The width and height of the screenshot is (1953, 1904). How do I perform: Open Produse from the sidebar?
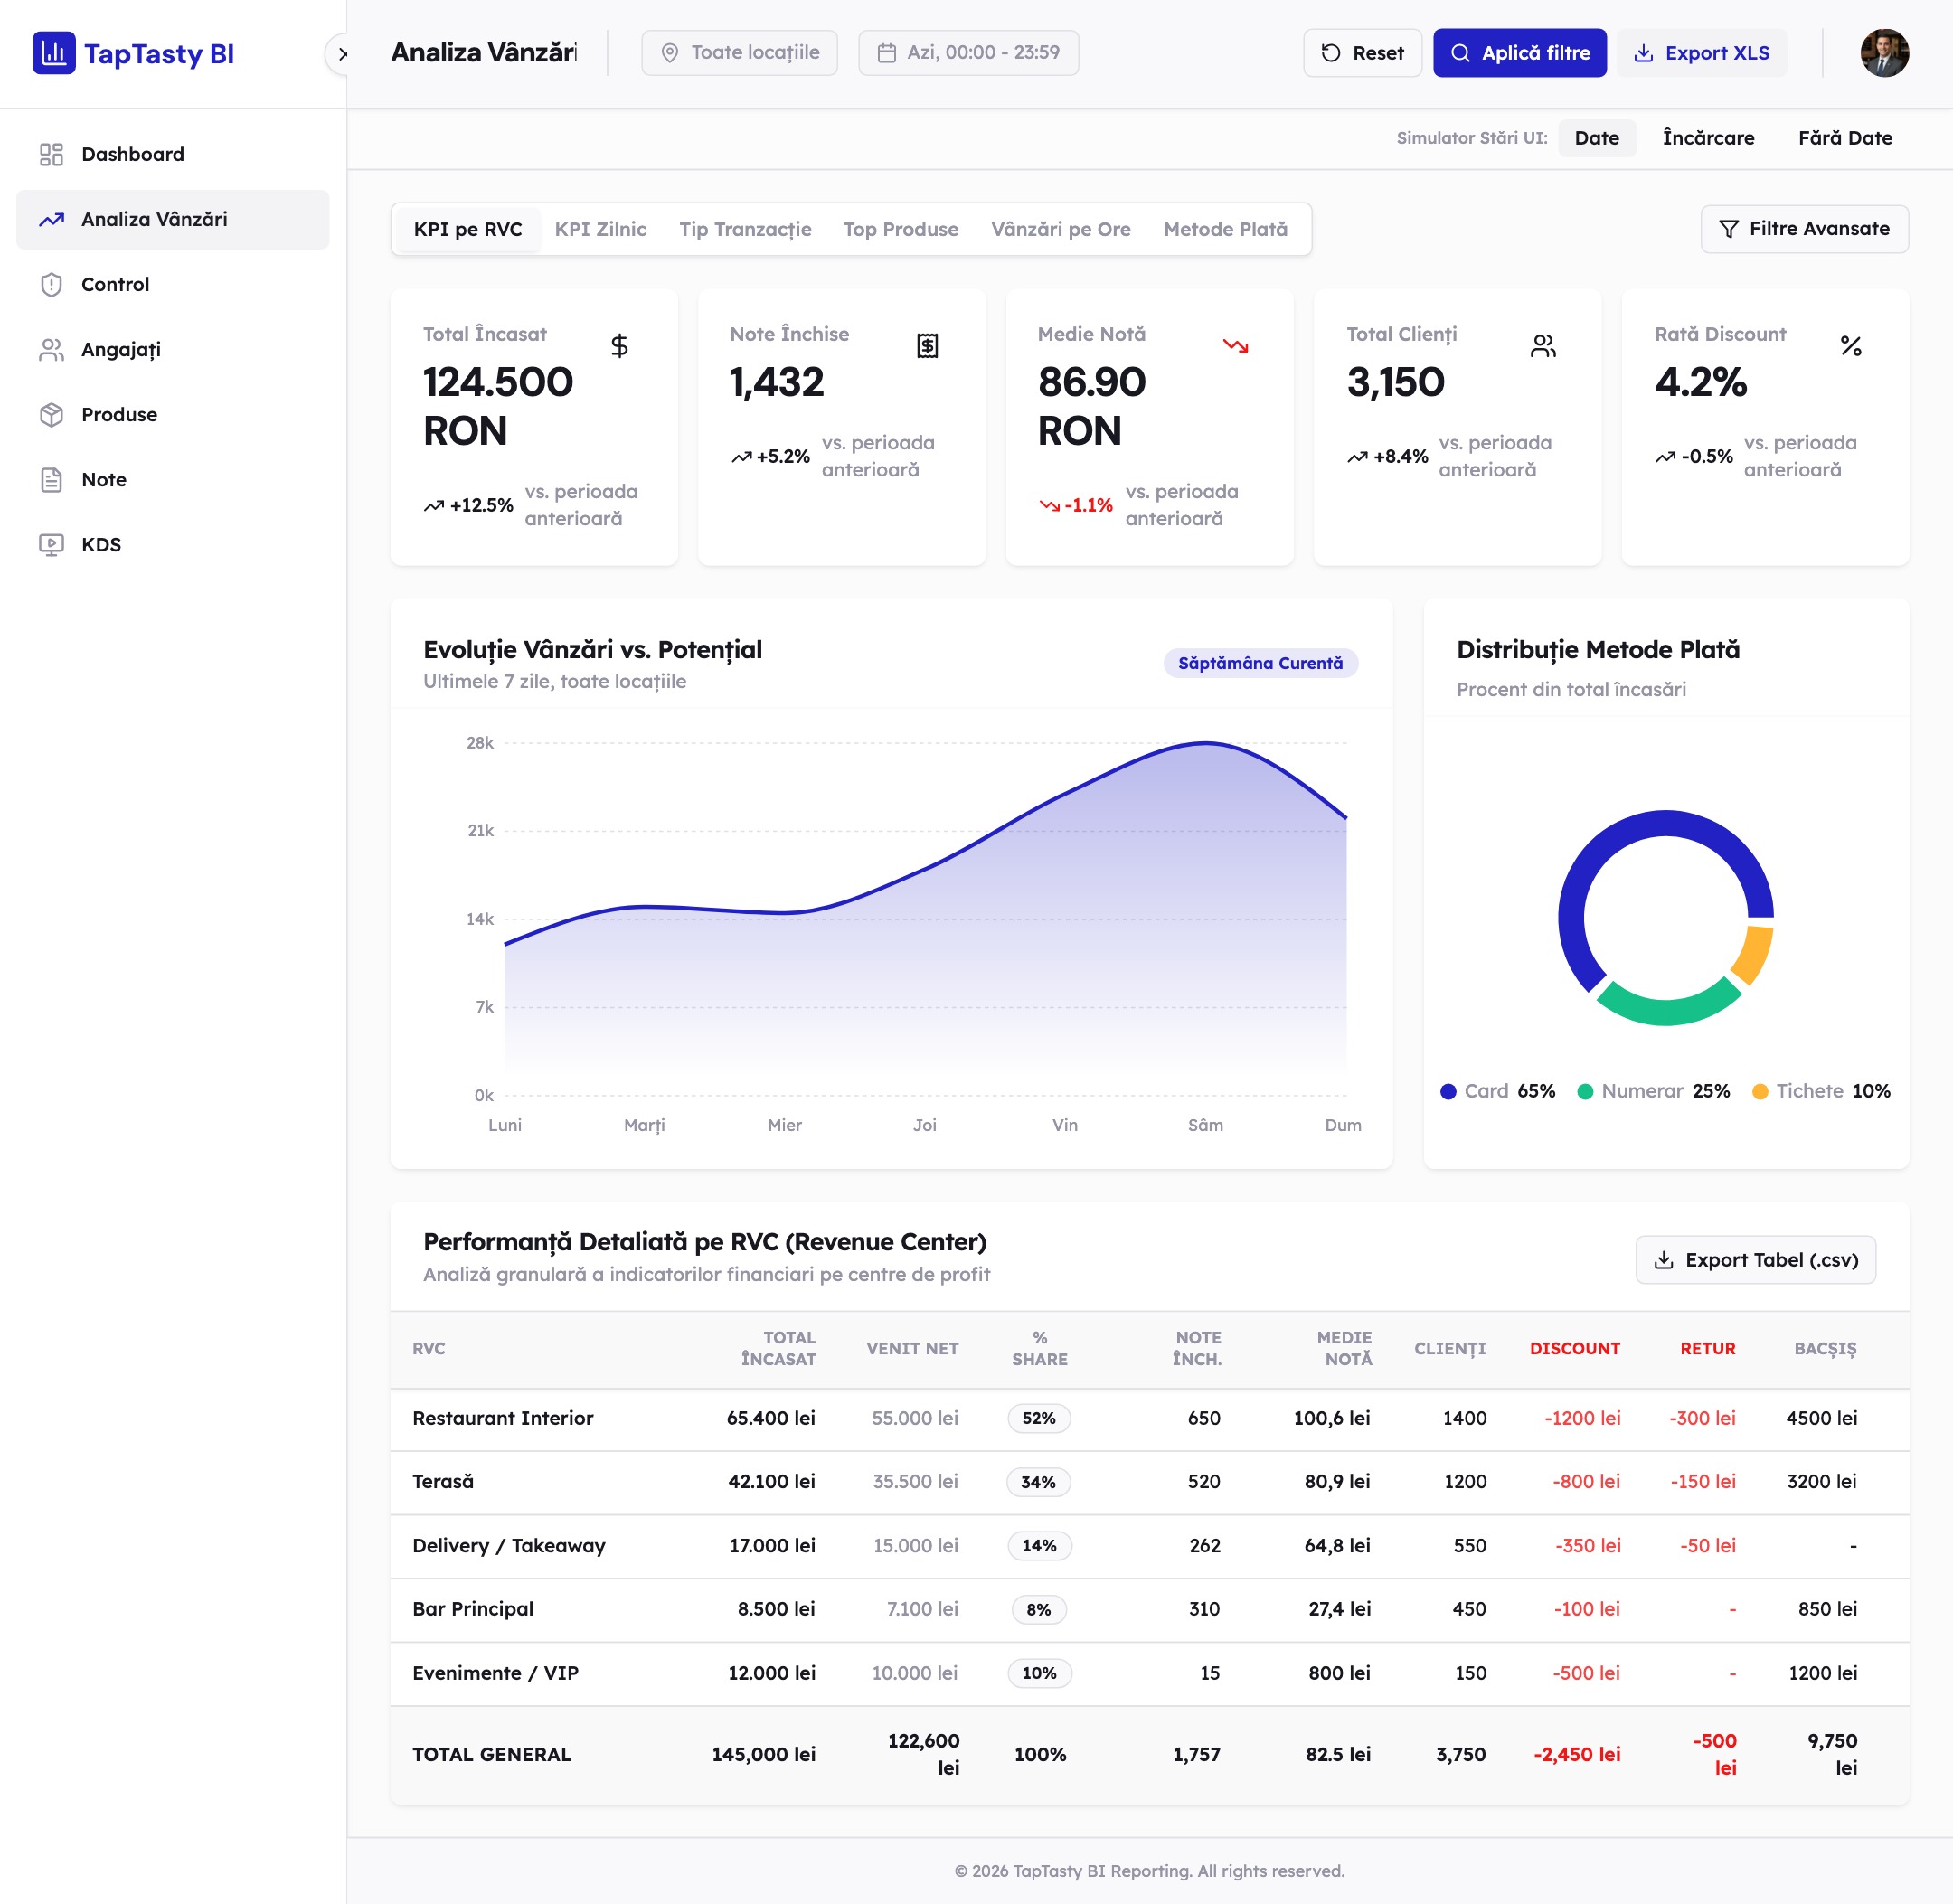(x=172, y=414)
